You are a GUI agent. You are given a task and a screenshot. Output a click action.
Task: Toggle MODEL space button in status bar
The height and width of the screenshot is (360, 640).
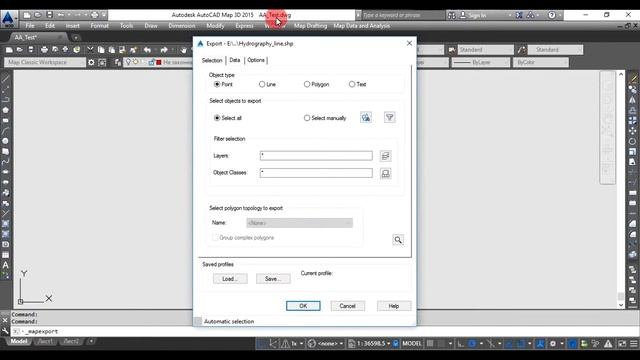coord(411,344)
